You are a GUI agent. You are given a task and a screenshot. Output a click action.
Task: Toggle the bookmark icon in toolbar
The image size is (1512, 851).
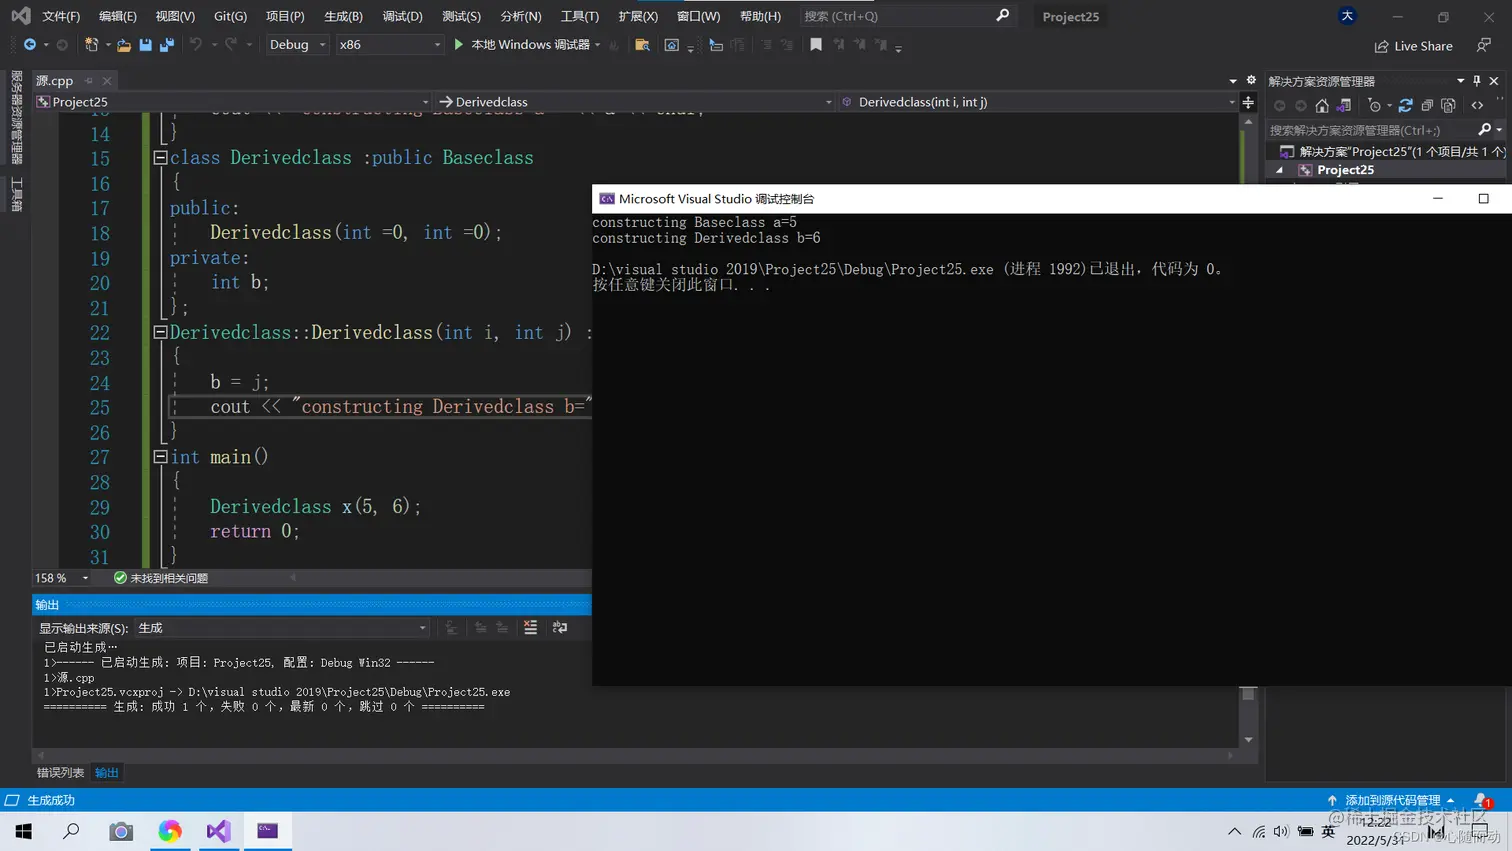[x=816, y=45]
